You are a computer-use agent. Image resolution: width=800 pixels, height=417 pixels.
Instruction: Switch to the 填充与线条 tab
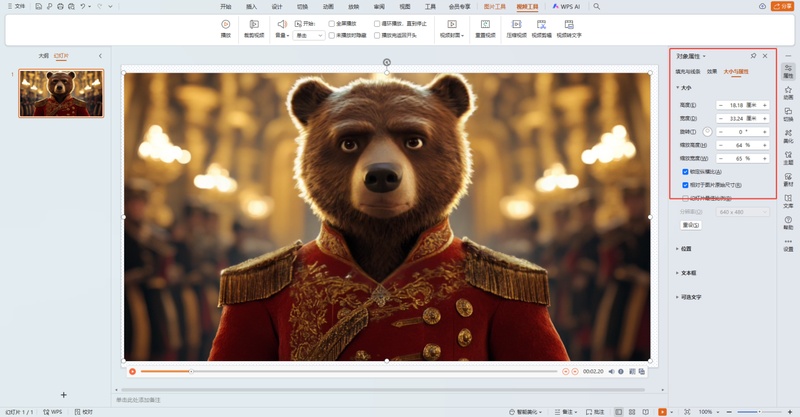(688, 72)
